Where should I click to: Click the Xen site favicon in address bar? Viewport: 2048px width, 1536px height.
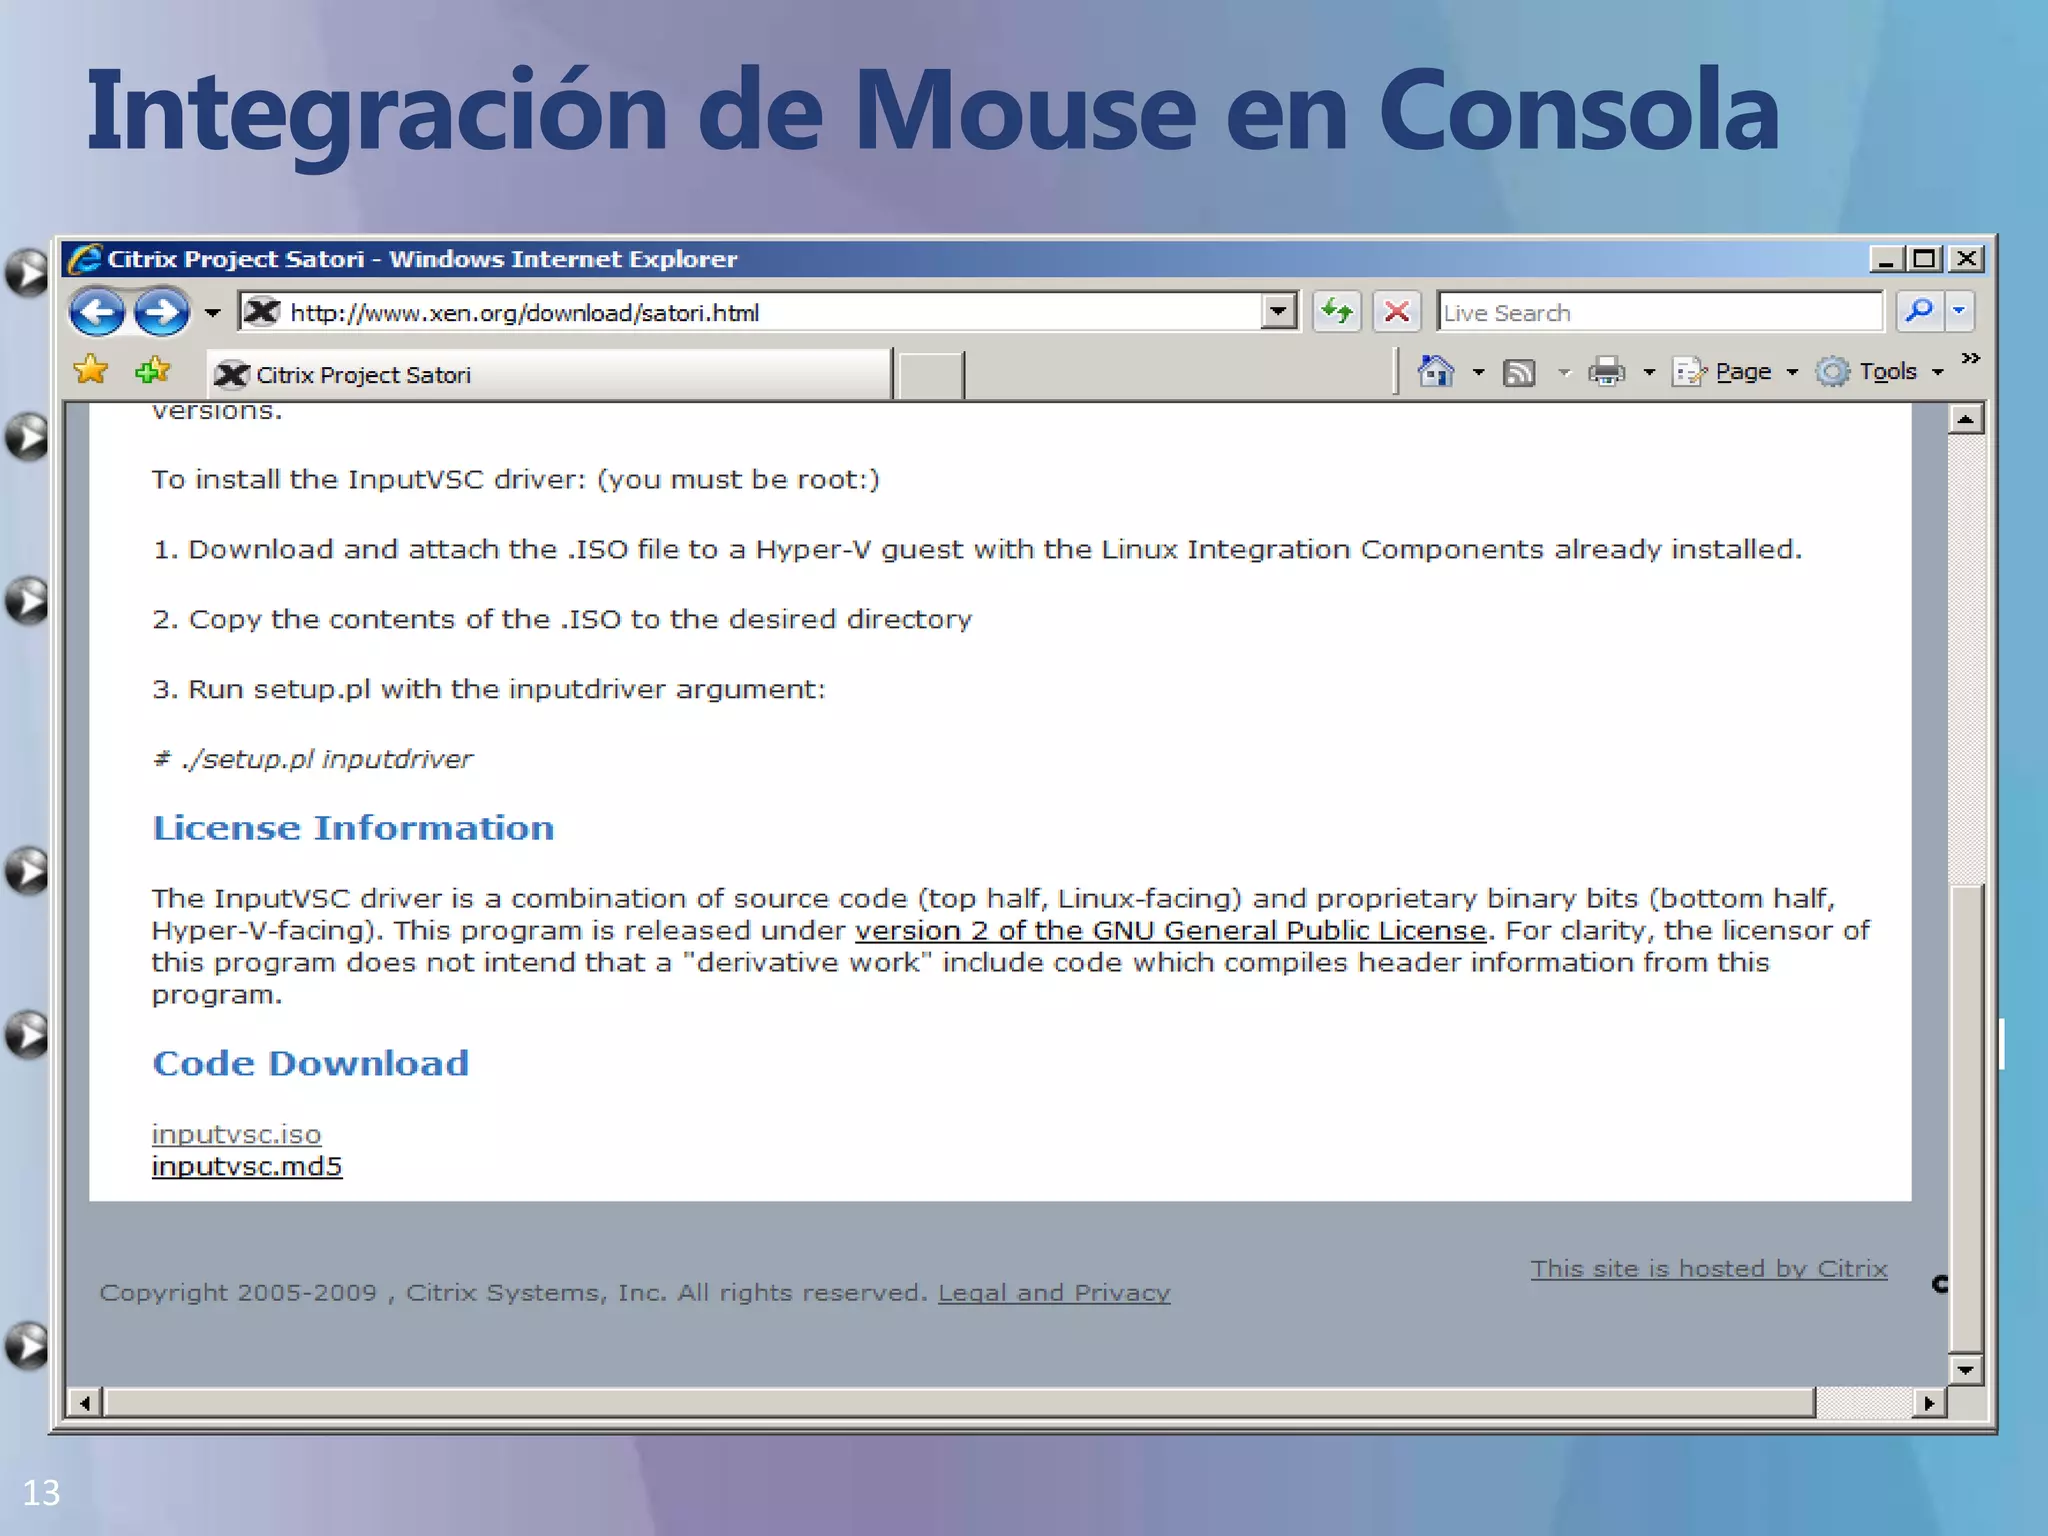pos(262,312)
